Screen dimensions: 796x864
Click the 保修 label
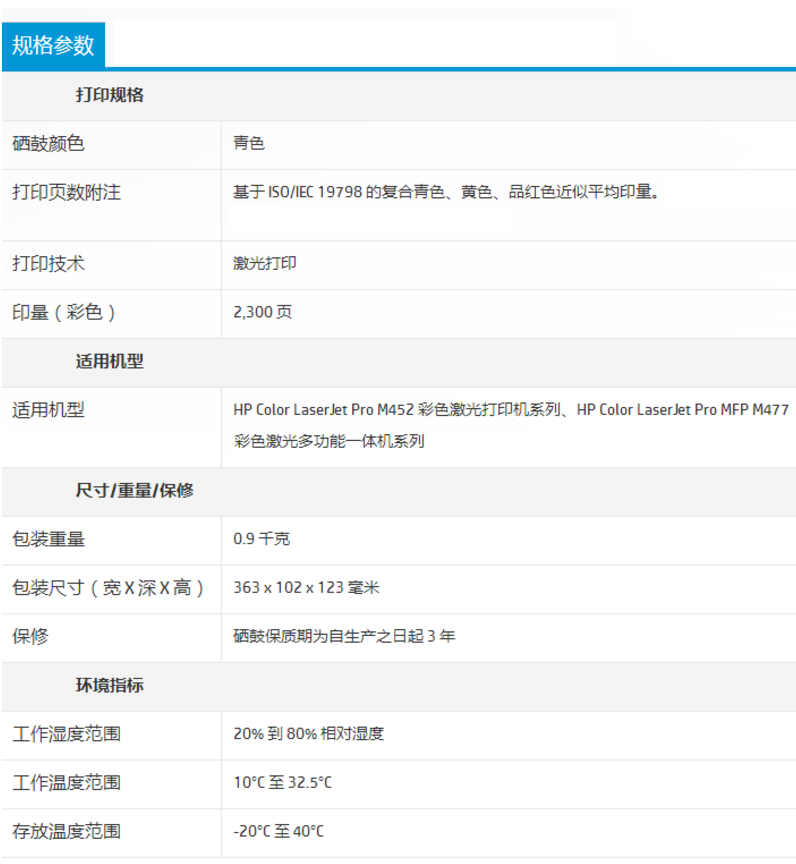pyautogui.click(x=30, y=636)
